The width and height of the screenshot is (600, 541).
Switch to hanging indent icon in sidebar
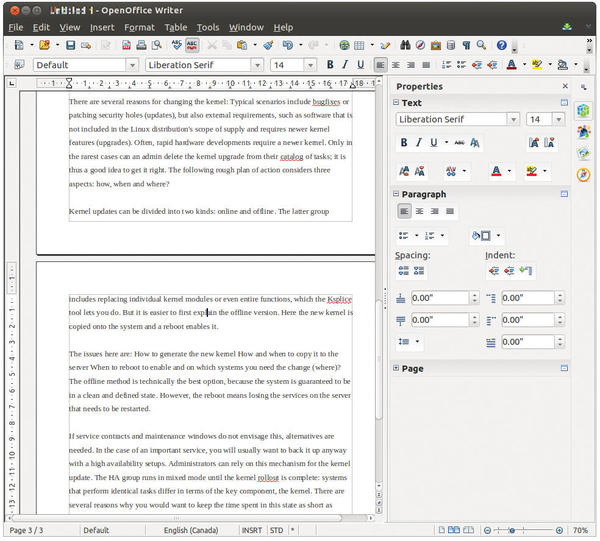tap(526, 271)
